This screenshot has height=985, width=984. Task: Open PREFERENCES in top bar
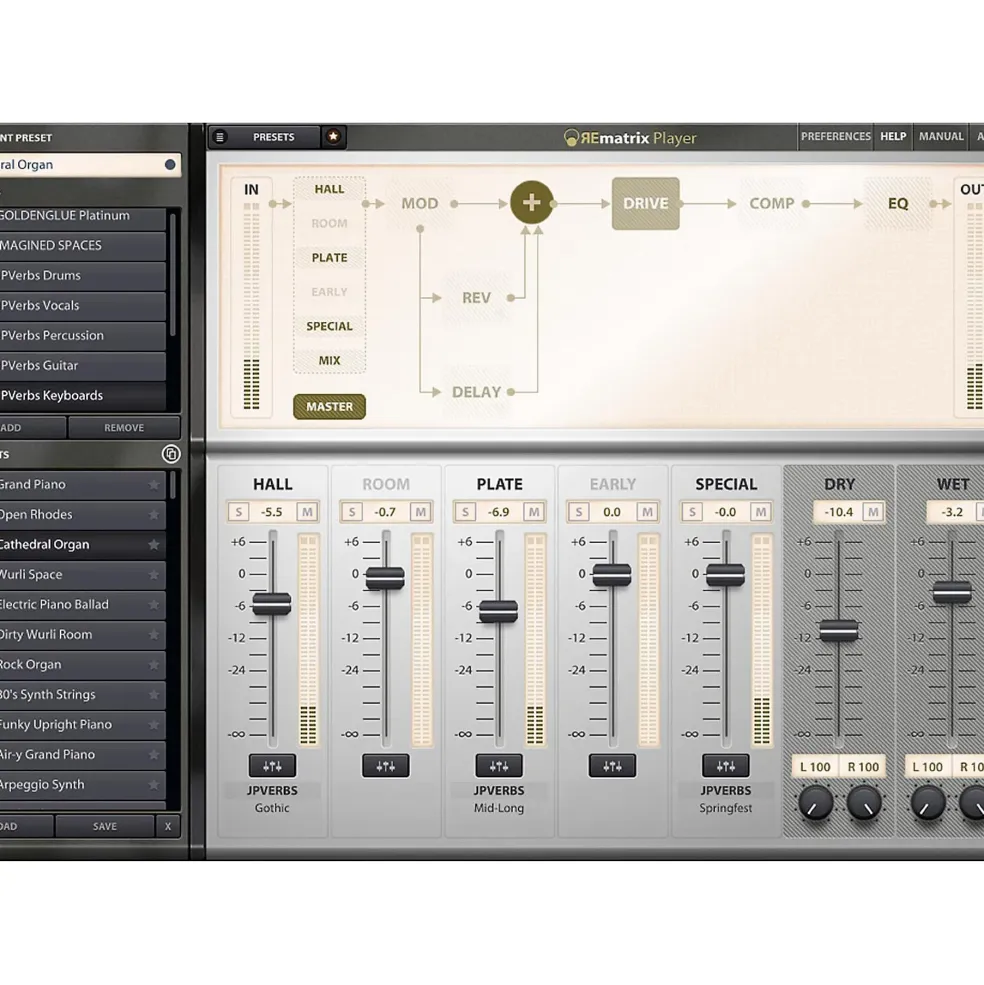[x=836, y=136]
